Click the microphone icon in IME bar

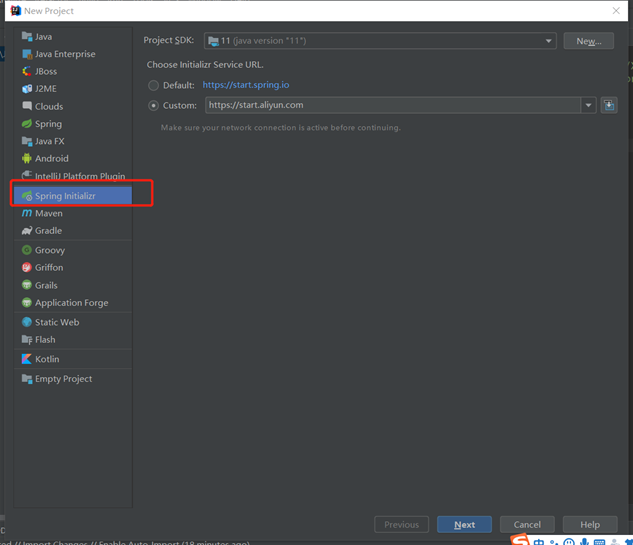pos(584,541)
